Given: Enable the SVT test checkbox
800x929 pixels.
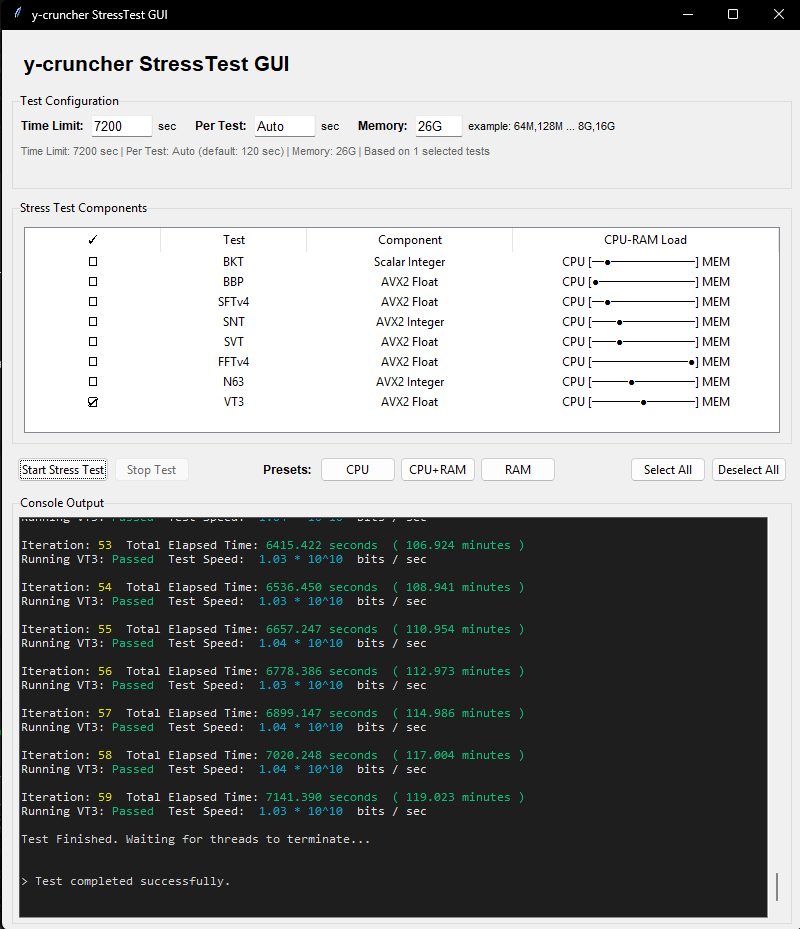Looking at the screenshot, I should (93, 342).
